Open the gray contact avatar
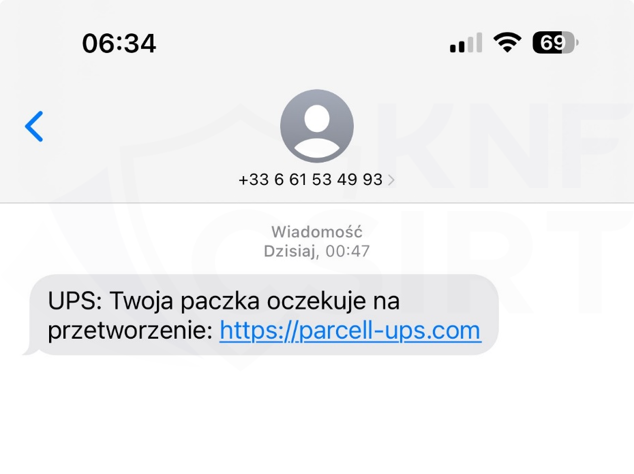 [x=317, y=126]
